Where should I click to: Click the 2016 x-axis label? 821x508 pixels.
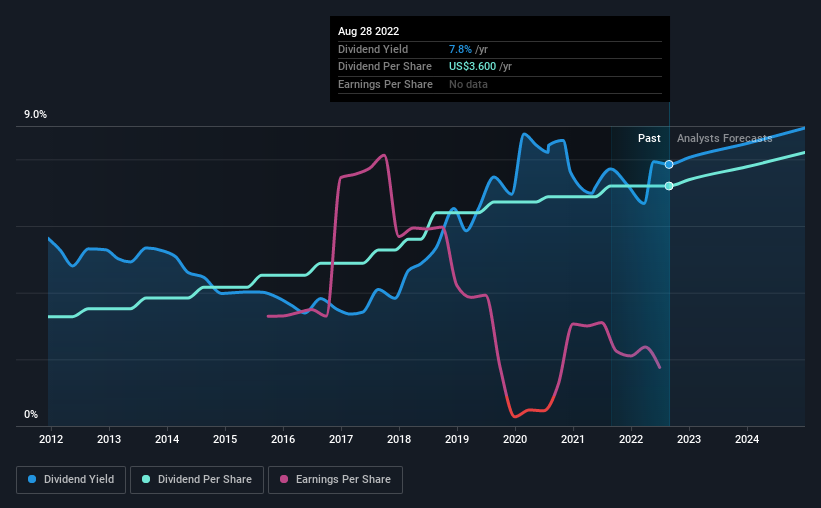pyautogui.click(x=283, y=439)
